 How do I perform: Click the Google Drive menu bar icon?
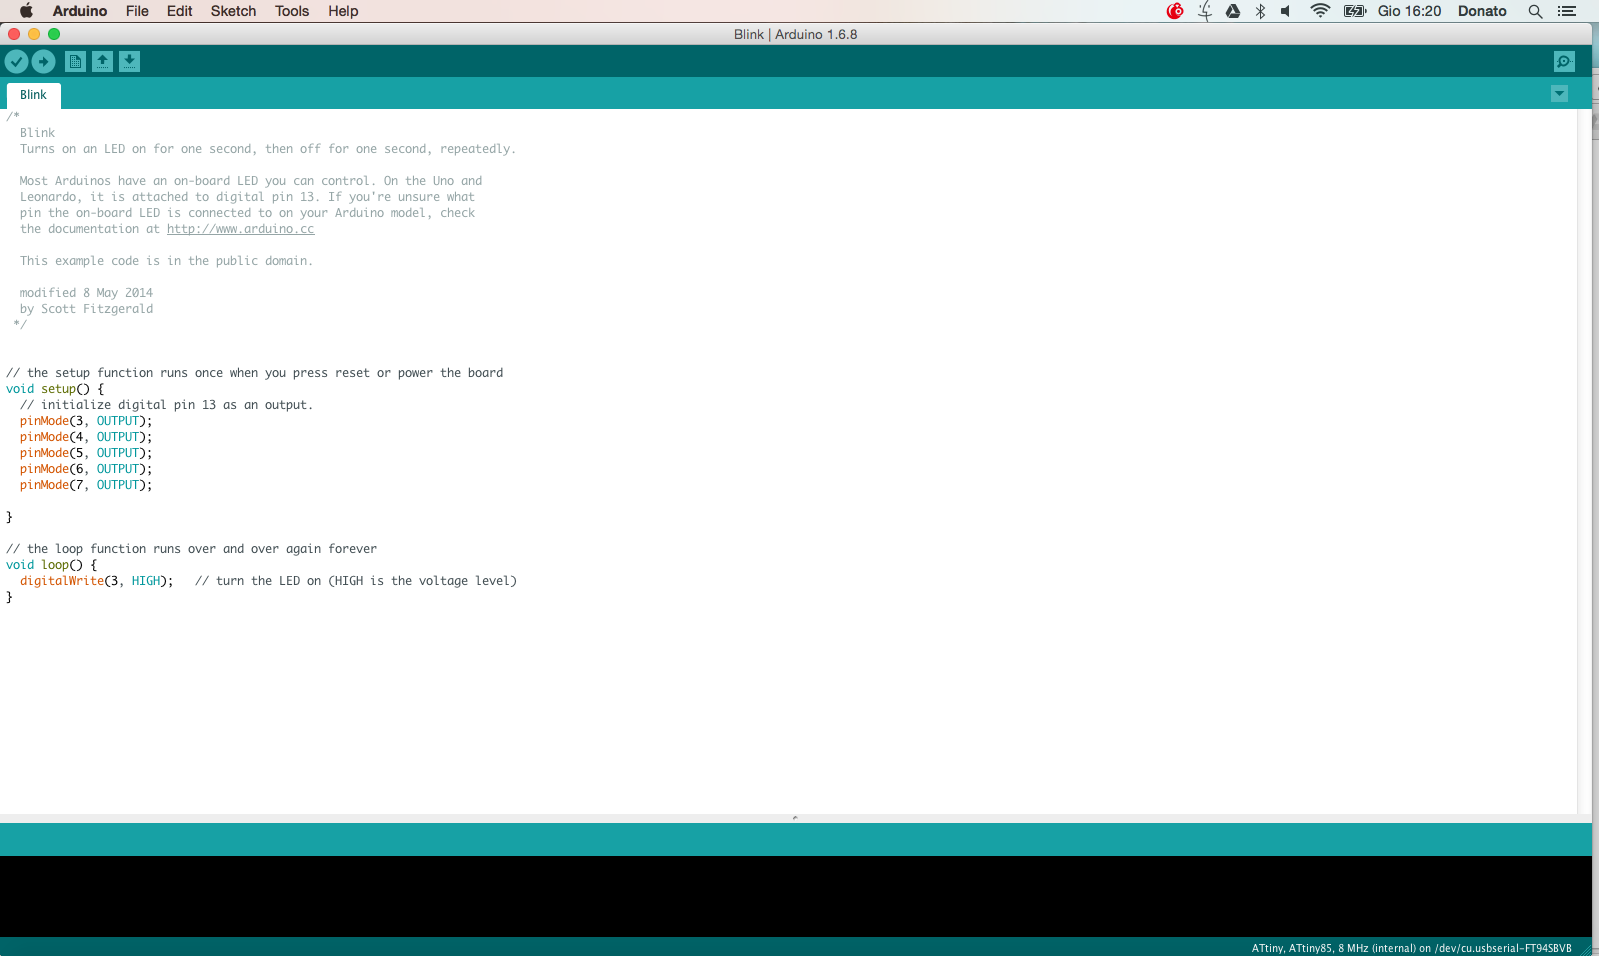[1233, 11]
